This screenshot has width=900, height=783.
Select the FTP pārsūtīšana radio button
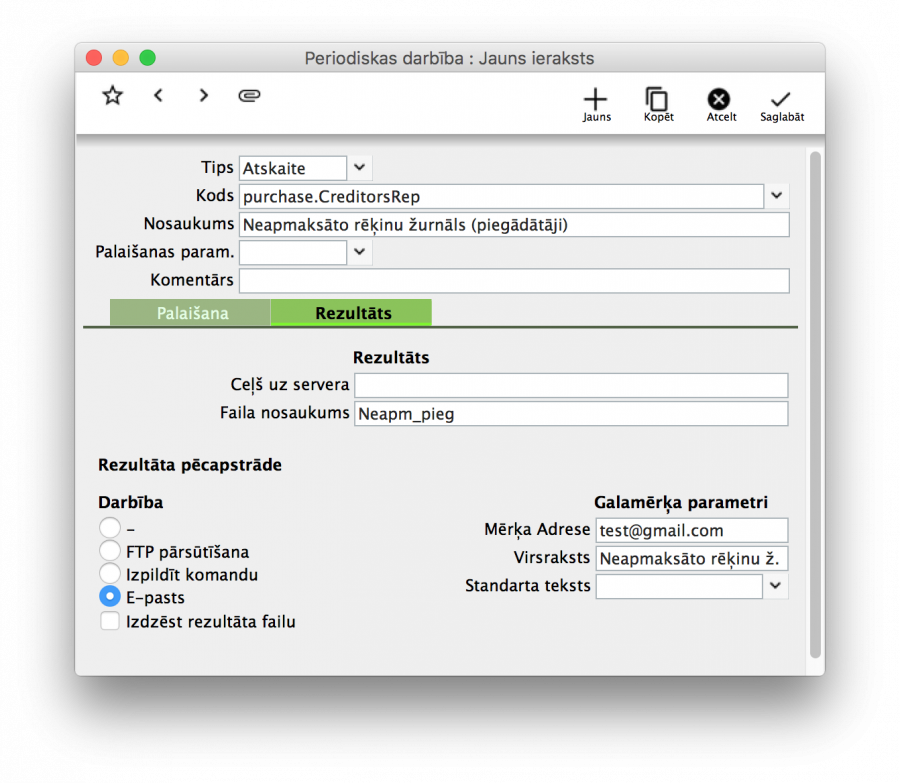click(110, 551)
